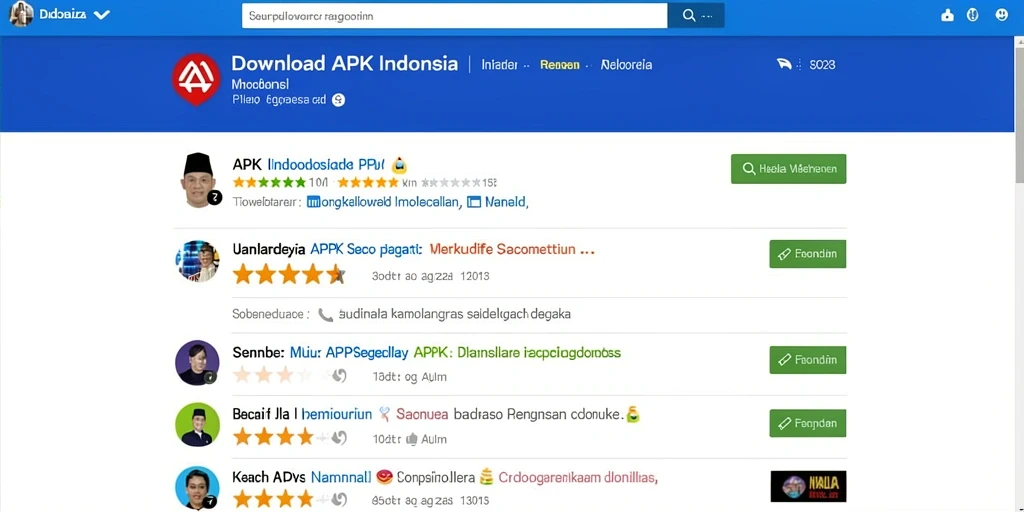Image resolution: width=1024 pixels, height=512 pixels.
Task: Click round icon after Plleo 6gpaesa od
Action: (x=338, y=100)
